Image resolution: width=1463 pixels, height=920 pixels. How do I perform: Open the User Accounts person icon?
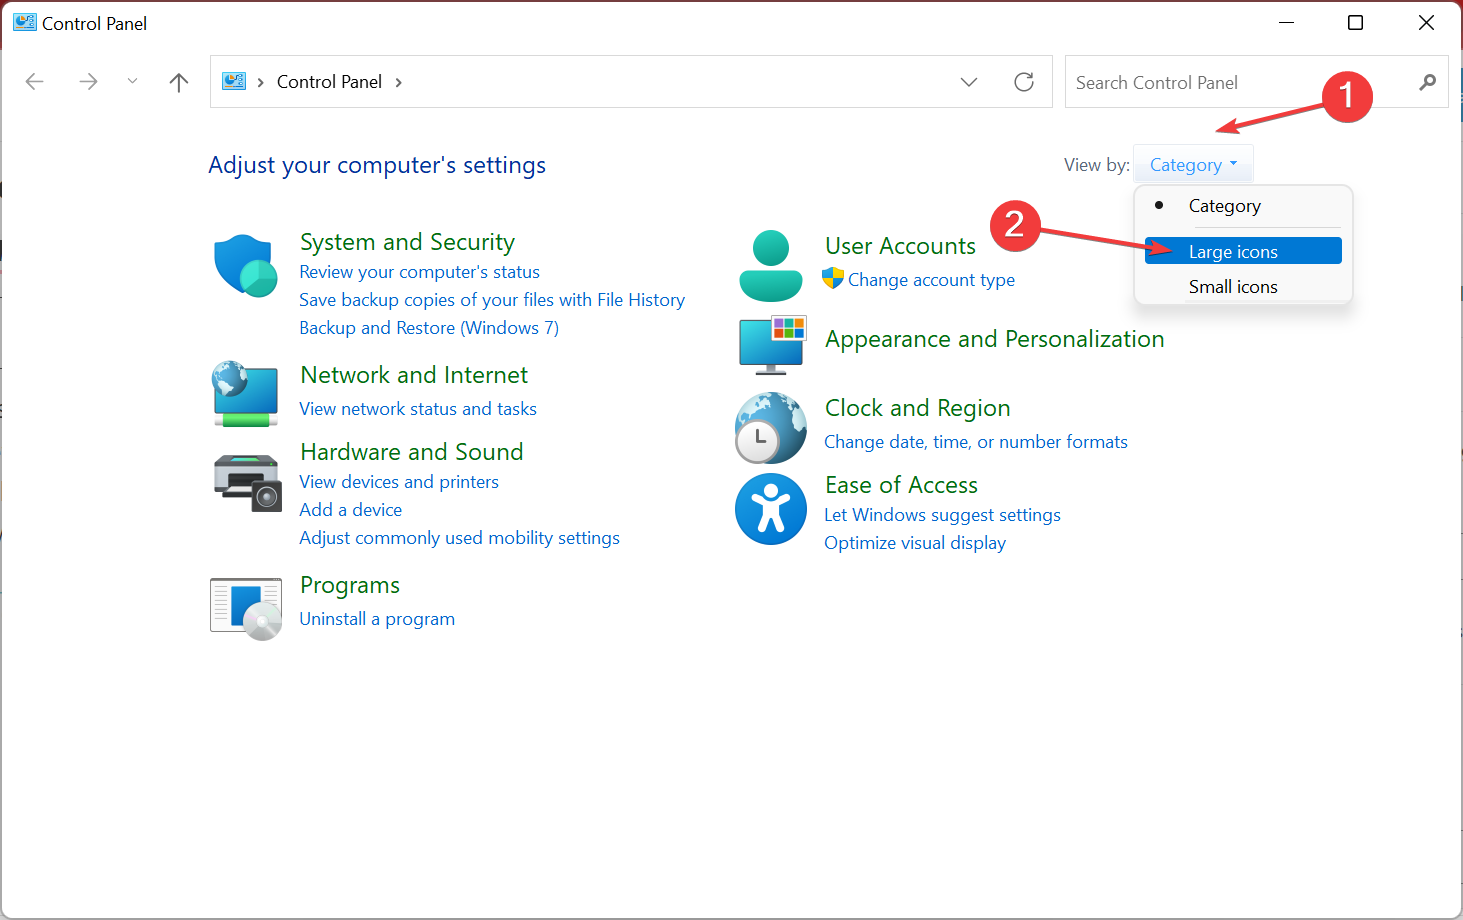pos(771,266)
